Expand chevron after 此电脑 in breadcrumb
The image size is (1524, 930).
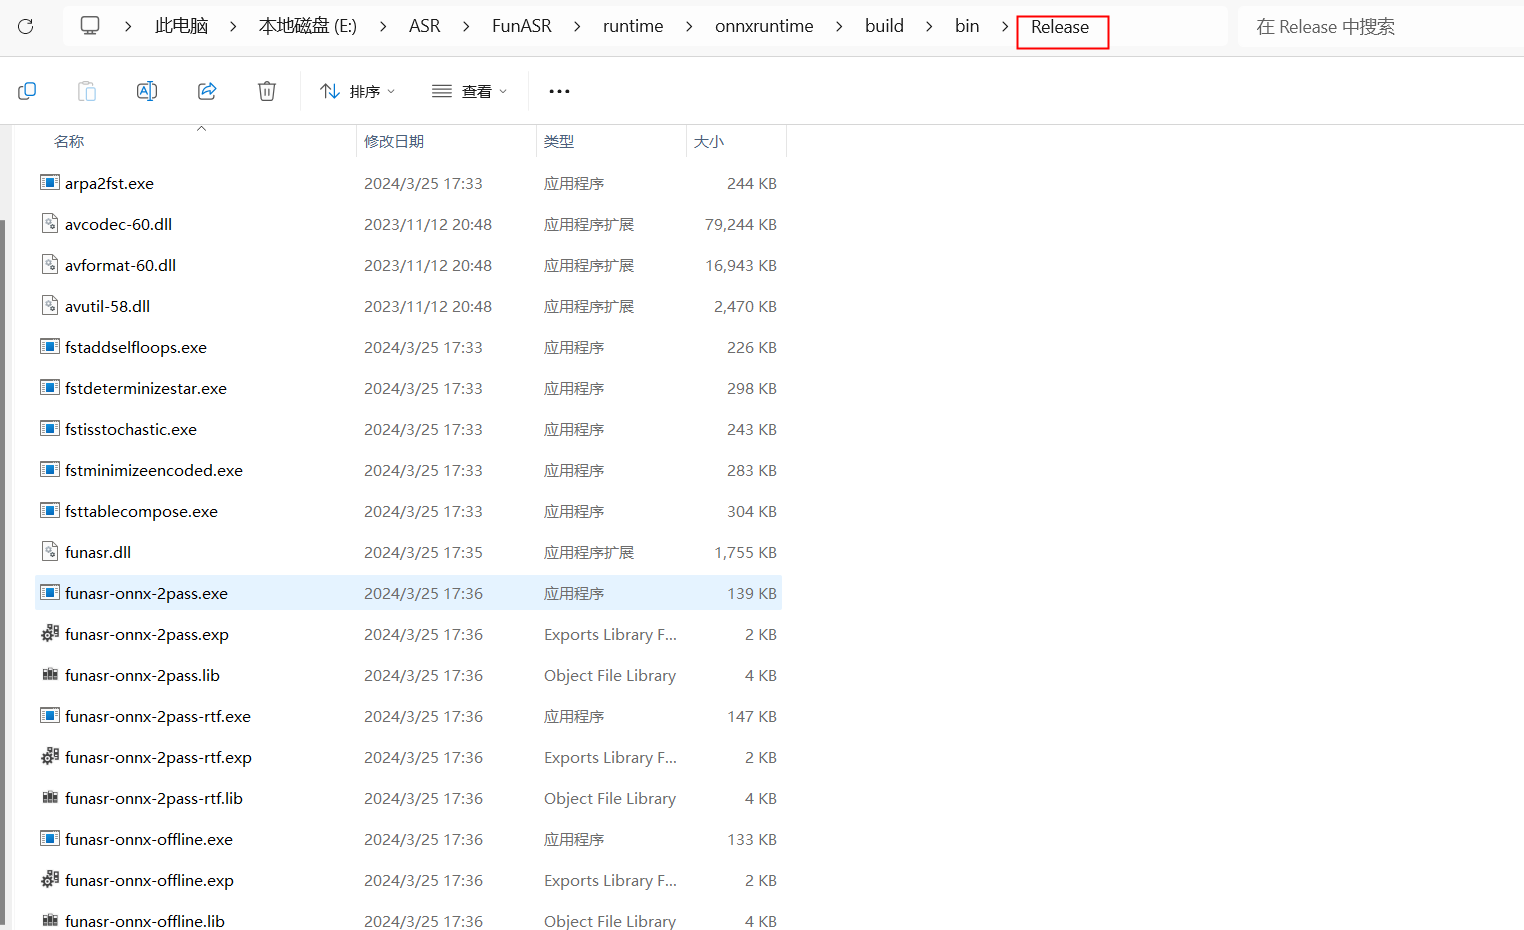(x=233, y=26)
